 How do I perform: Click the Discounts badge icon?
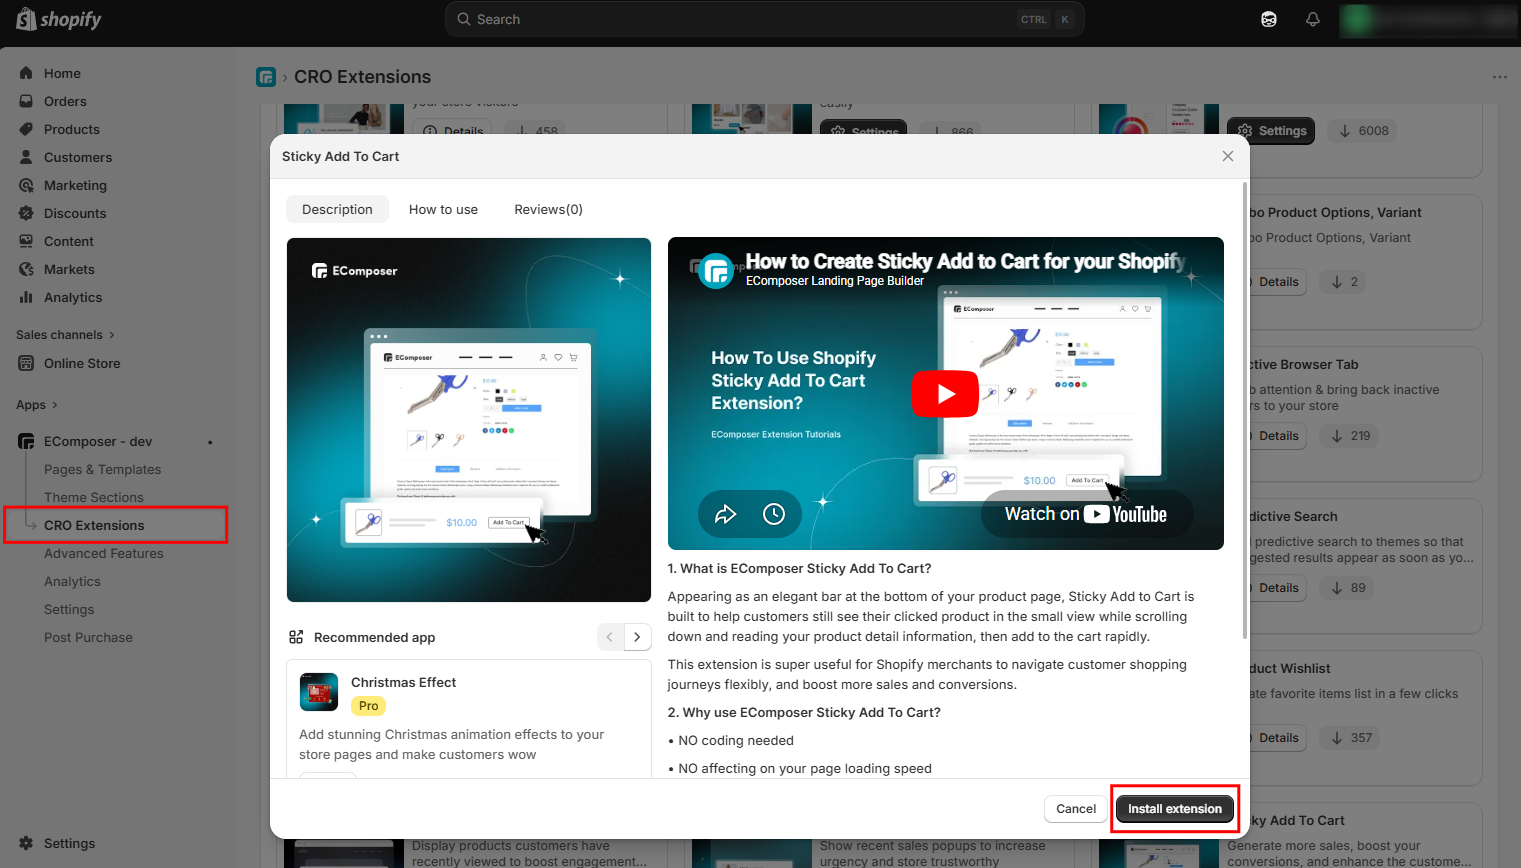pyautogui.click(x=26, y=213)
